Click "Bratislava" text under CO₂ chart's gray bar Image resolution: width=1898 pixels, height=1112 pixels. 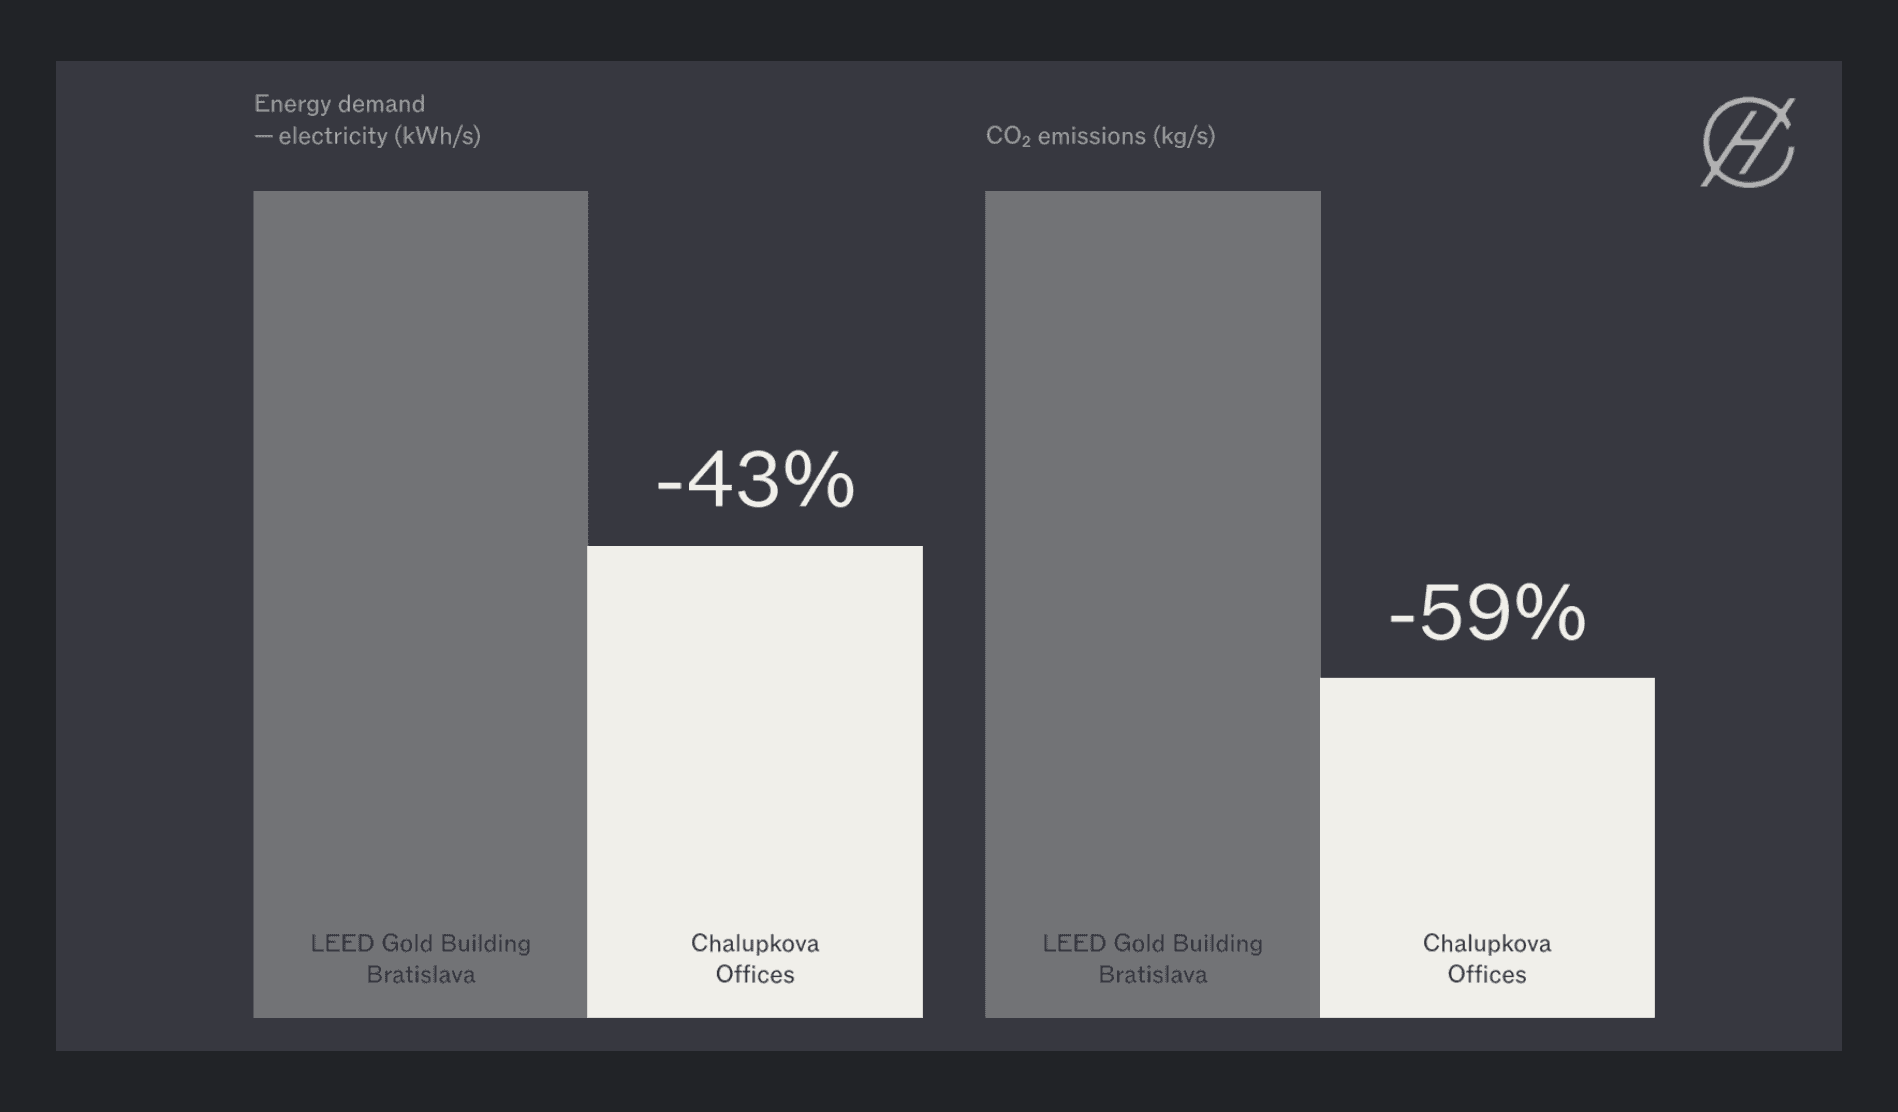pyautogui.click(x=1152, y=975)
